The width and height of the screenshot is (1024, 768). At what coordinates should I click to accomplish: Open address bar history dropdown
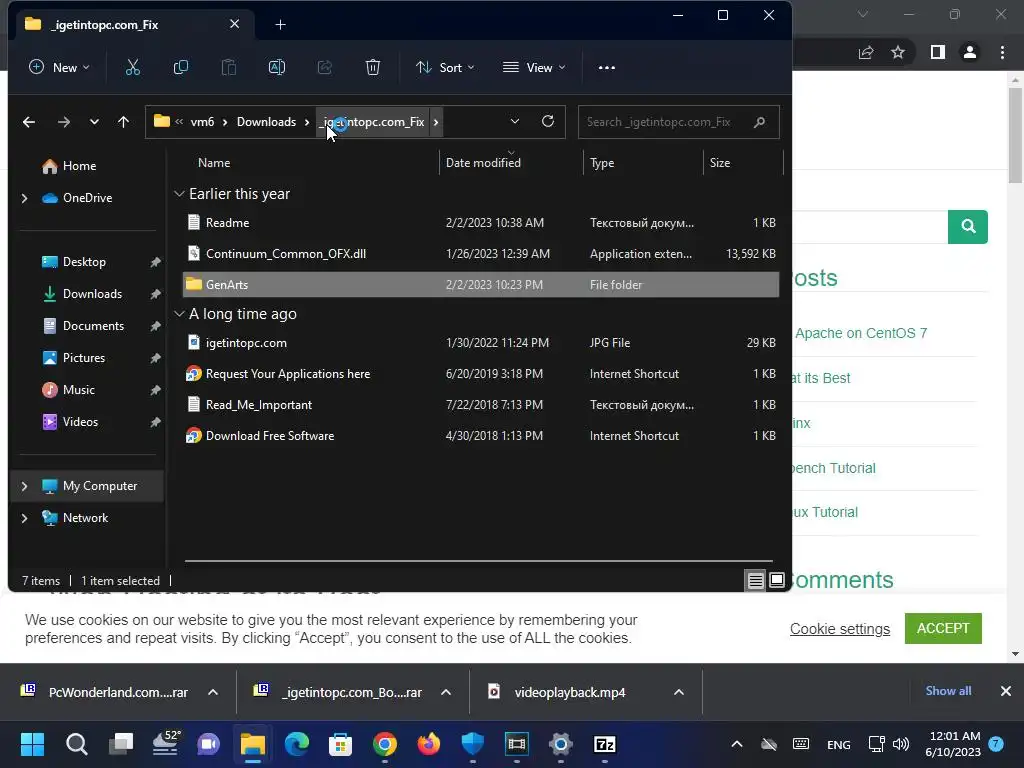515,121
